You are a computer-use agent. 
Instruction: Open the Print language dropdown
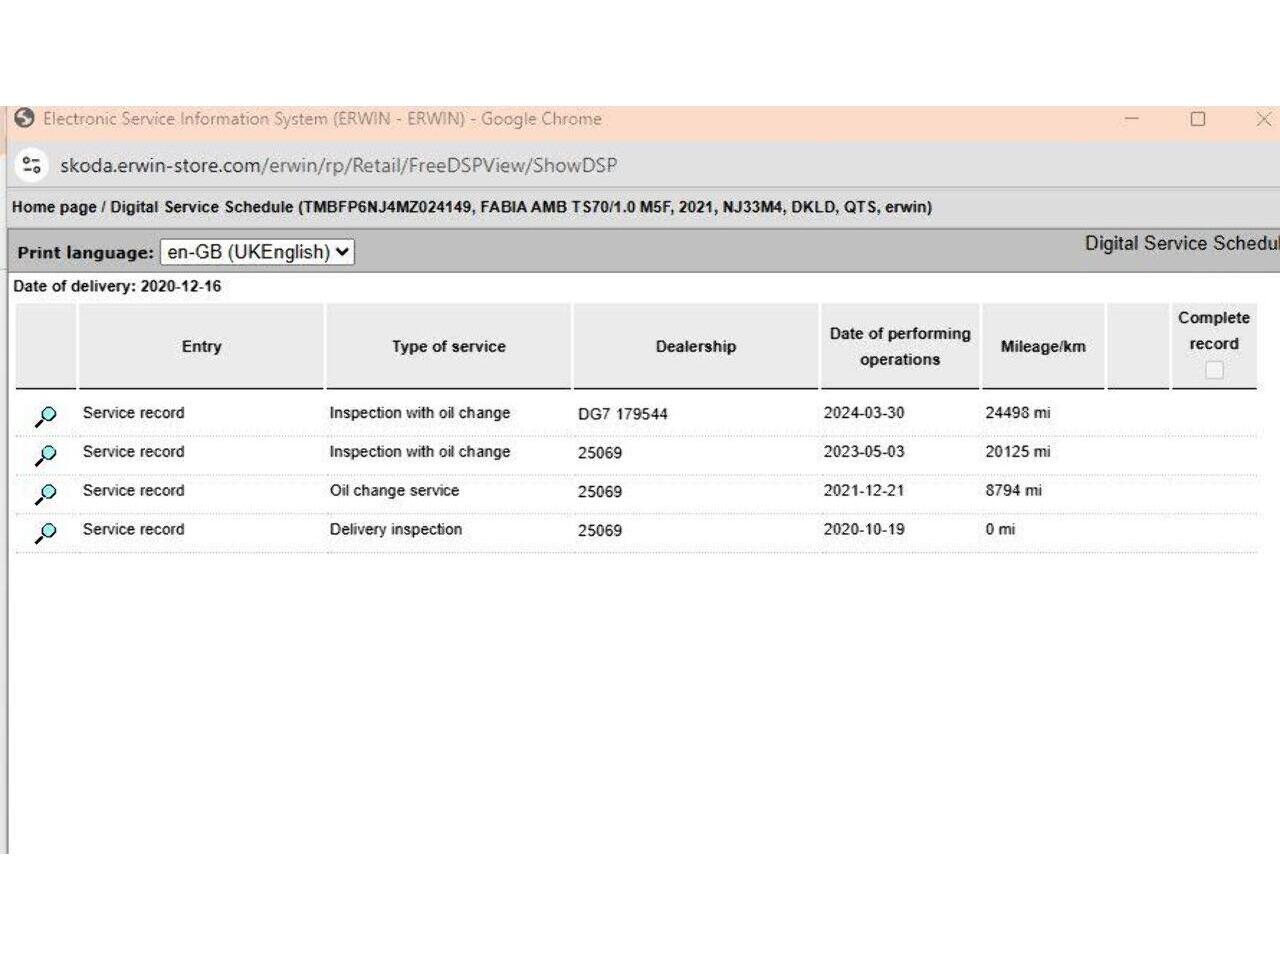257,252
